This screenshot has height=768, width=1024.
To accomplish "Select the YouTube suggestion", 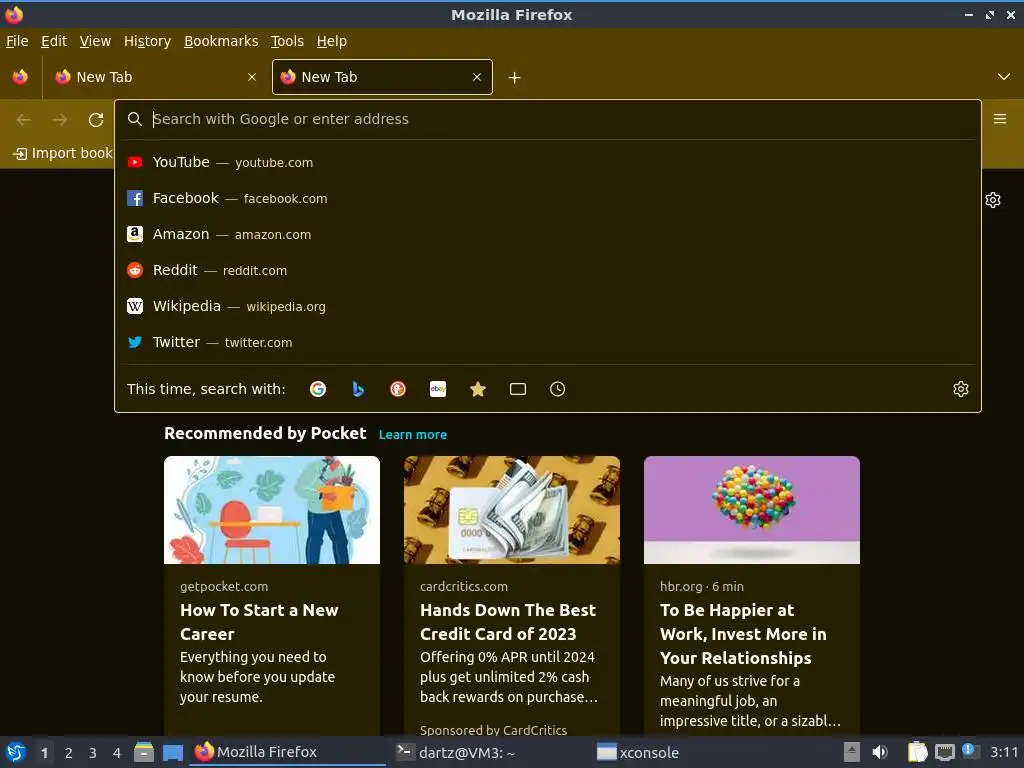I will tap(547, 162).
